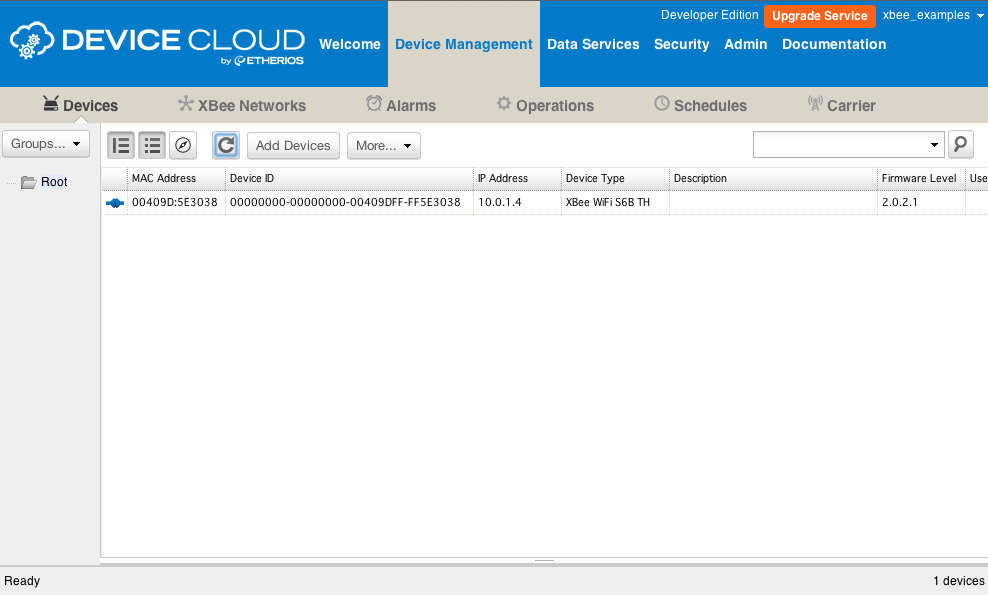
Task: Click the Device Cloud logo
Action: pos(158,43)
